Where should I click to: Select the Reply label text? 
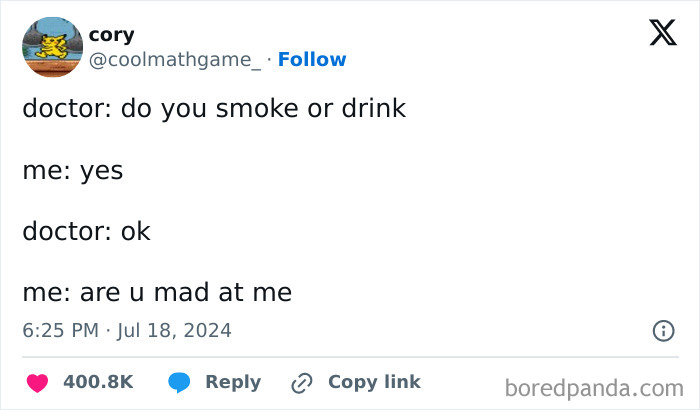point(233,383)
